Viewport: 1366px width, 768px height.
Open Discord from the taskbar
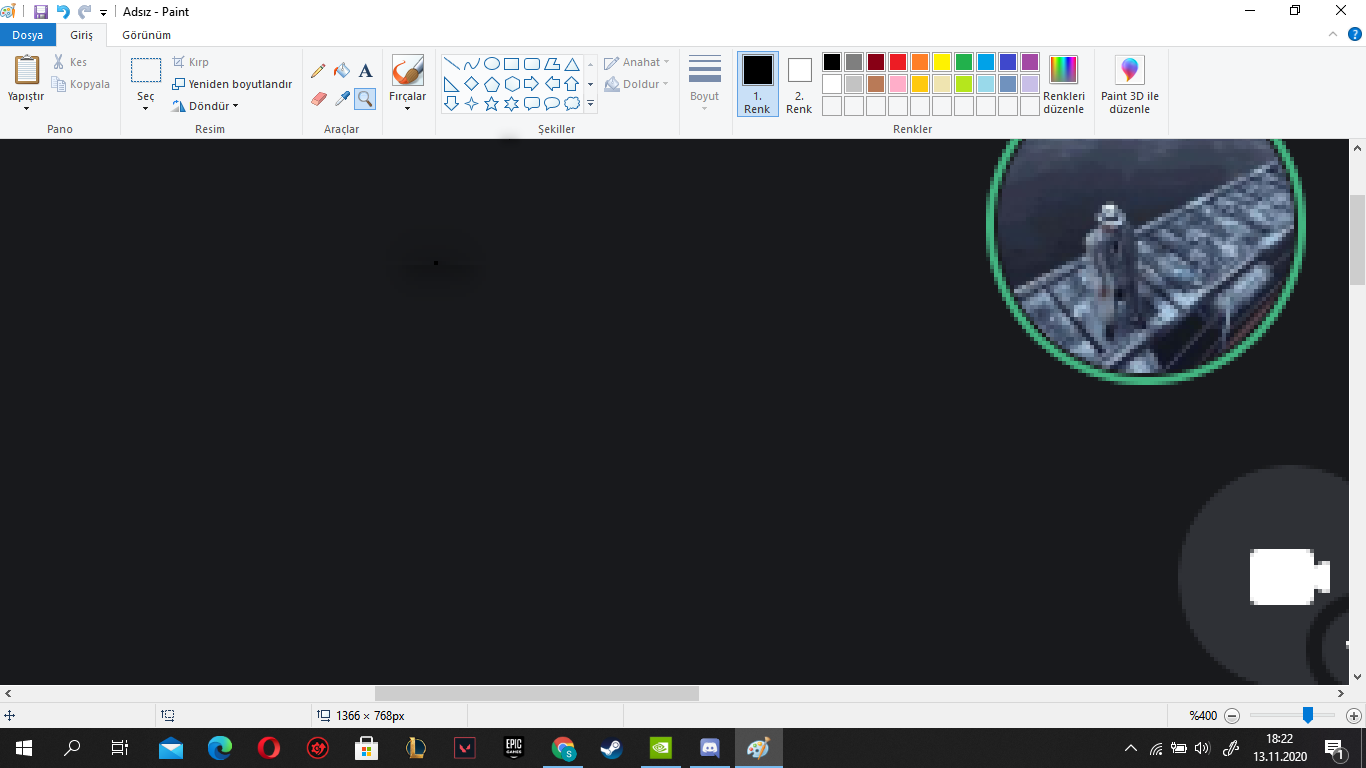point(710,747)
